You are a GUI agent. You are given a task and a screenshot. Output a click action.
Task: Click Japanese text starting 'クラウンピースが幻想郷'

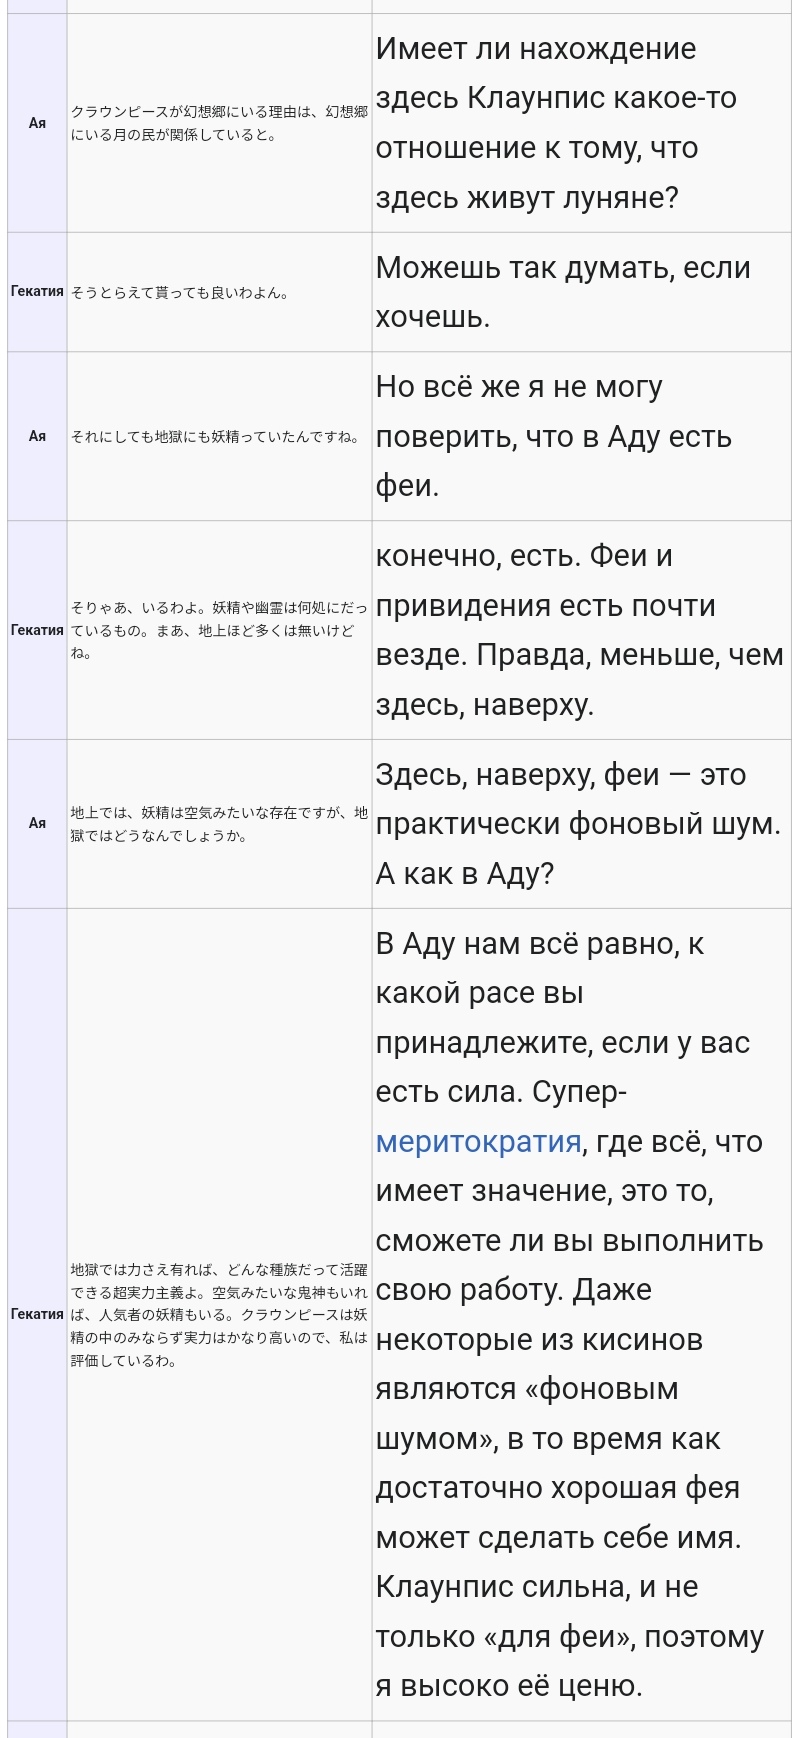point(219,123)
